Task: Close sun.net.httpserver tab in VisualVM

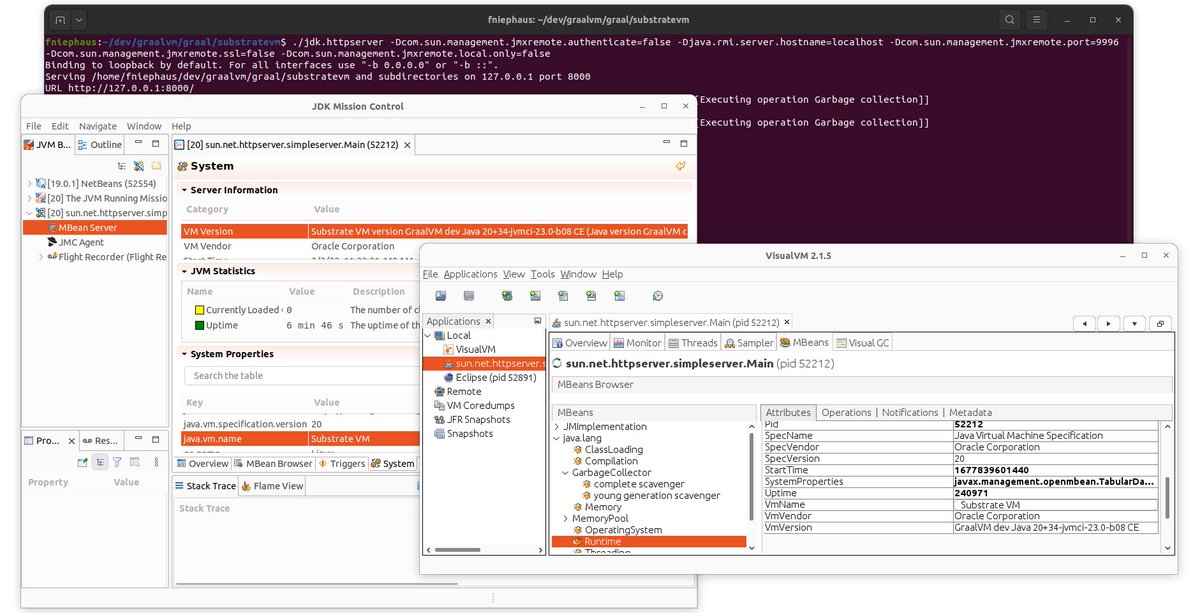Action: coord(787,322)
